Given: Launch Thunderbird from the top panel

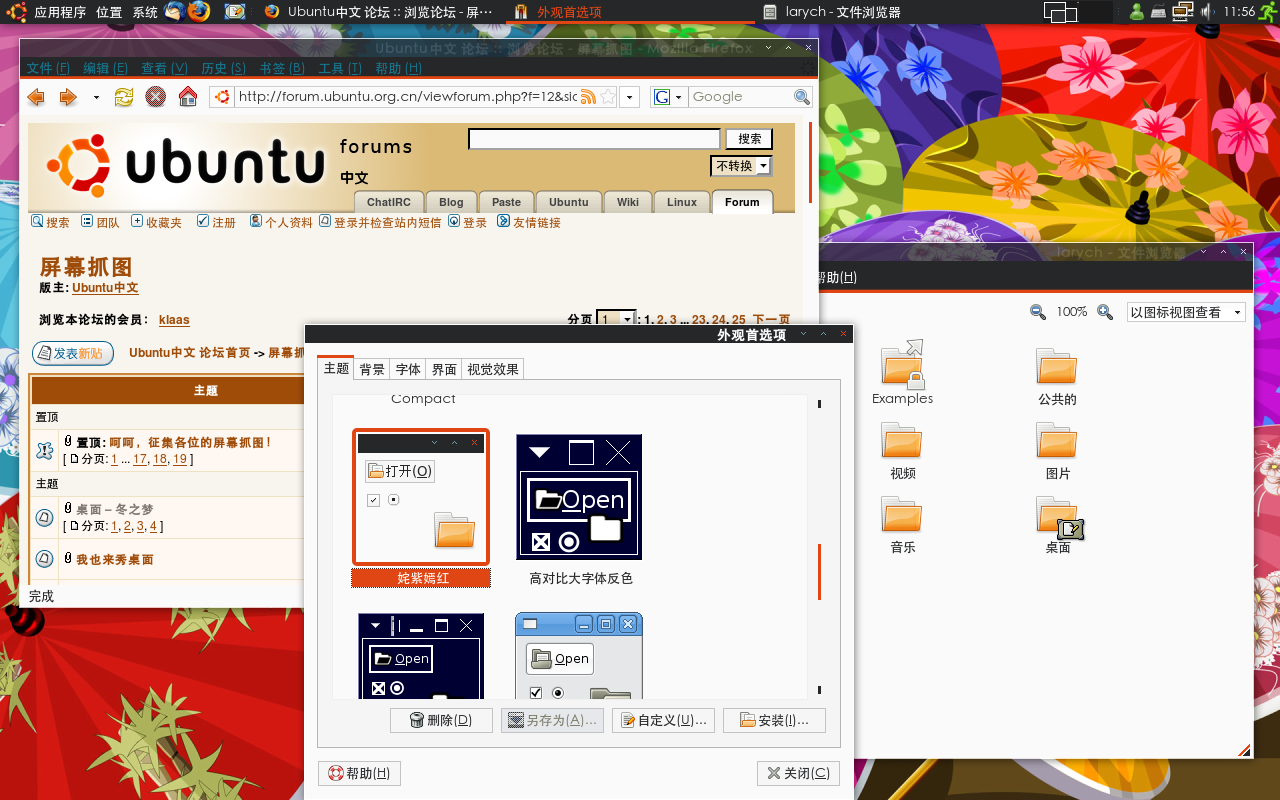Looking at the screenshot, I should click(x=174, y=12).
